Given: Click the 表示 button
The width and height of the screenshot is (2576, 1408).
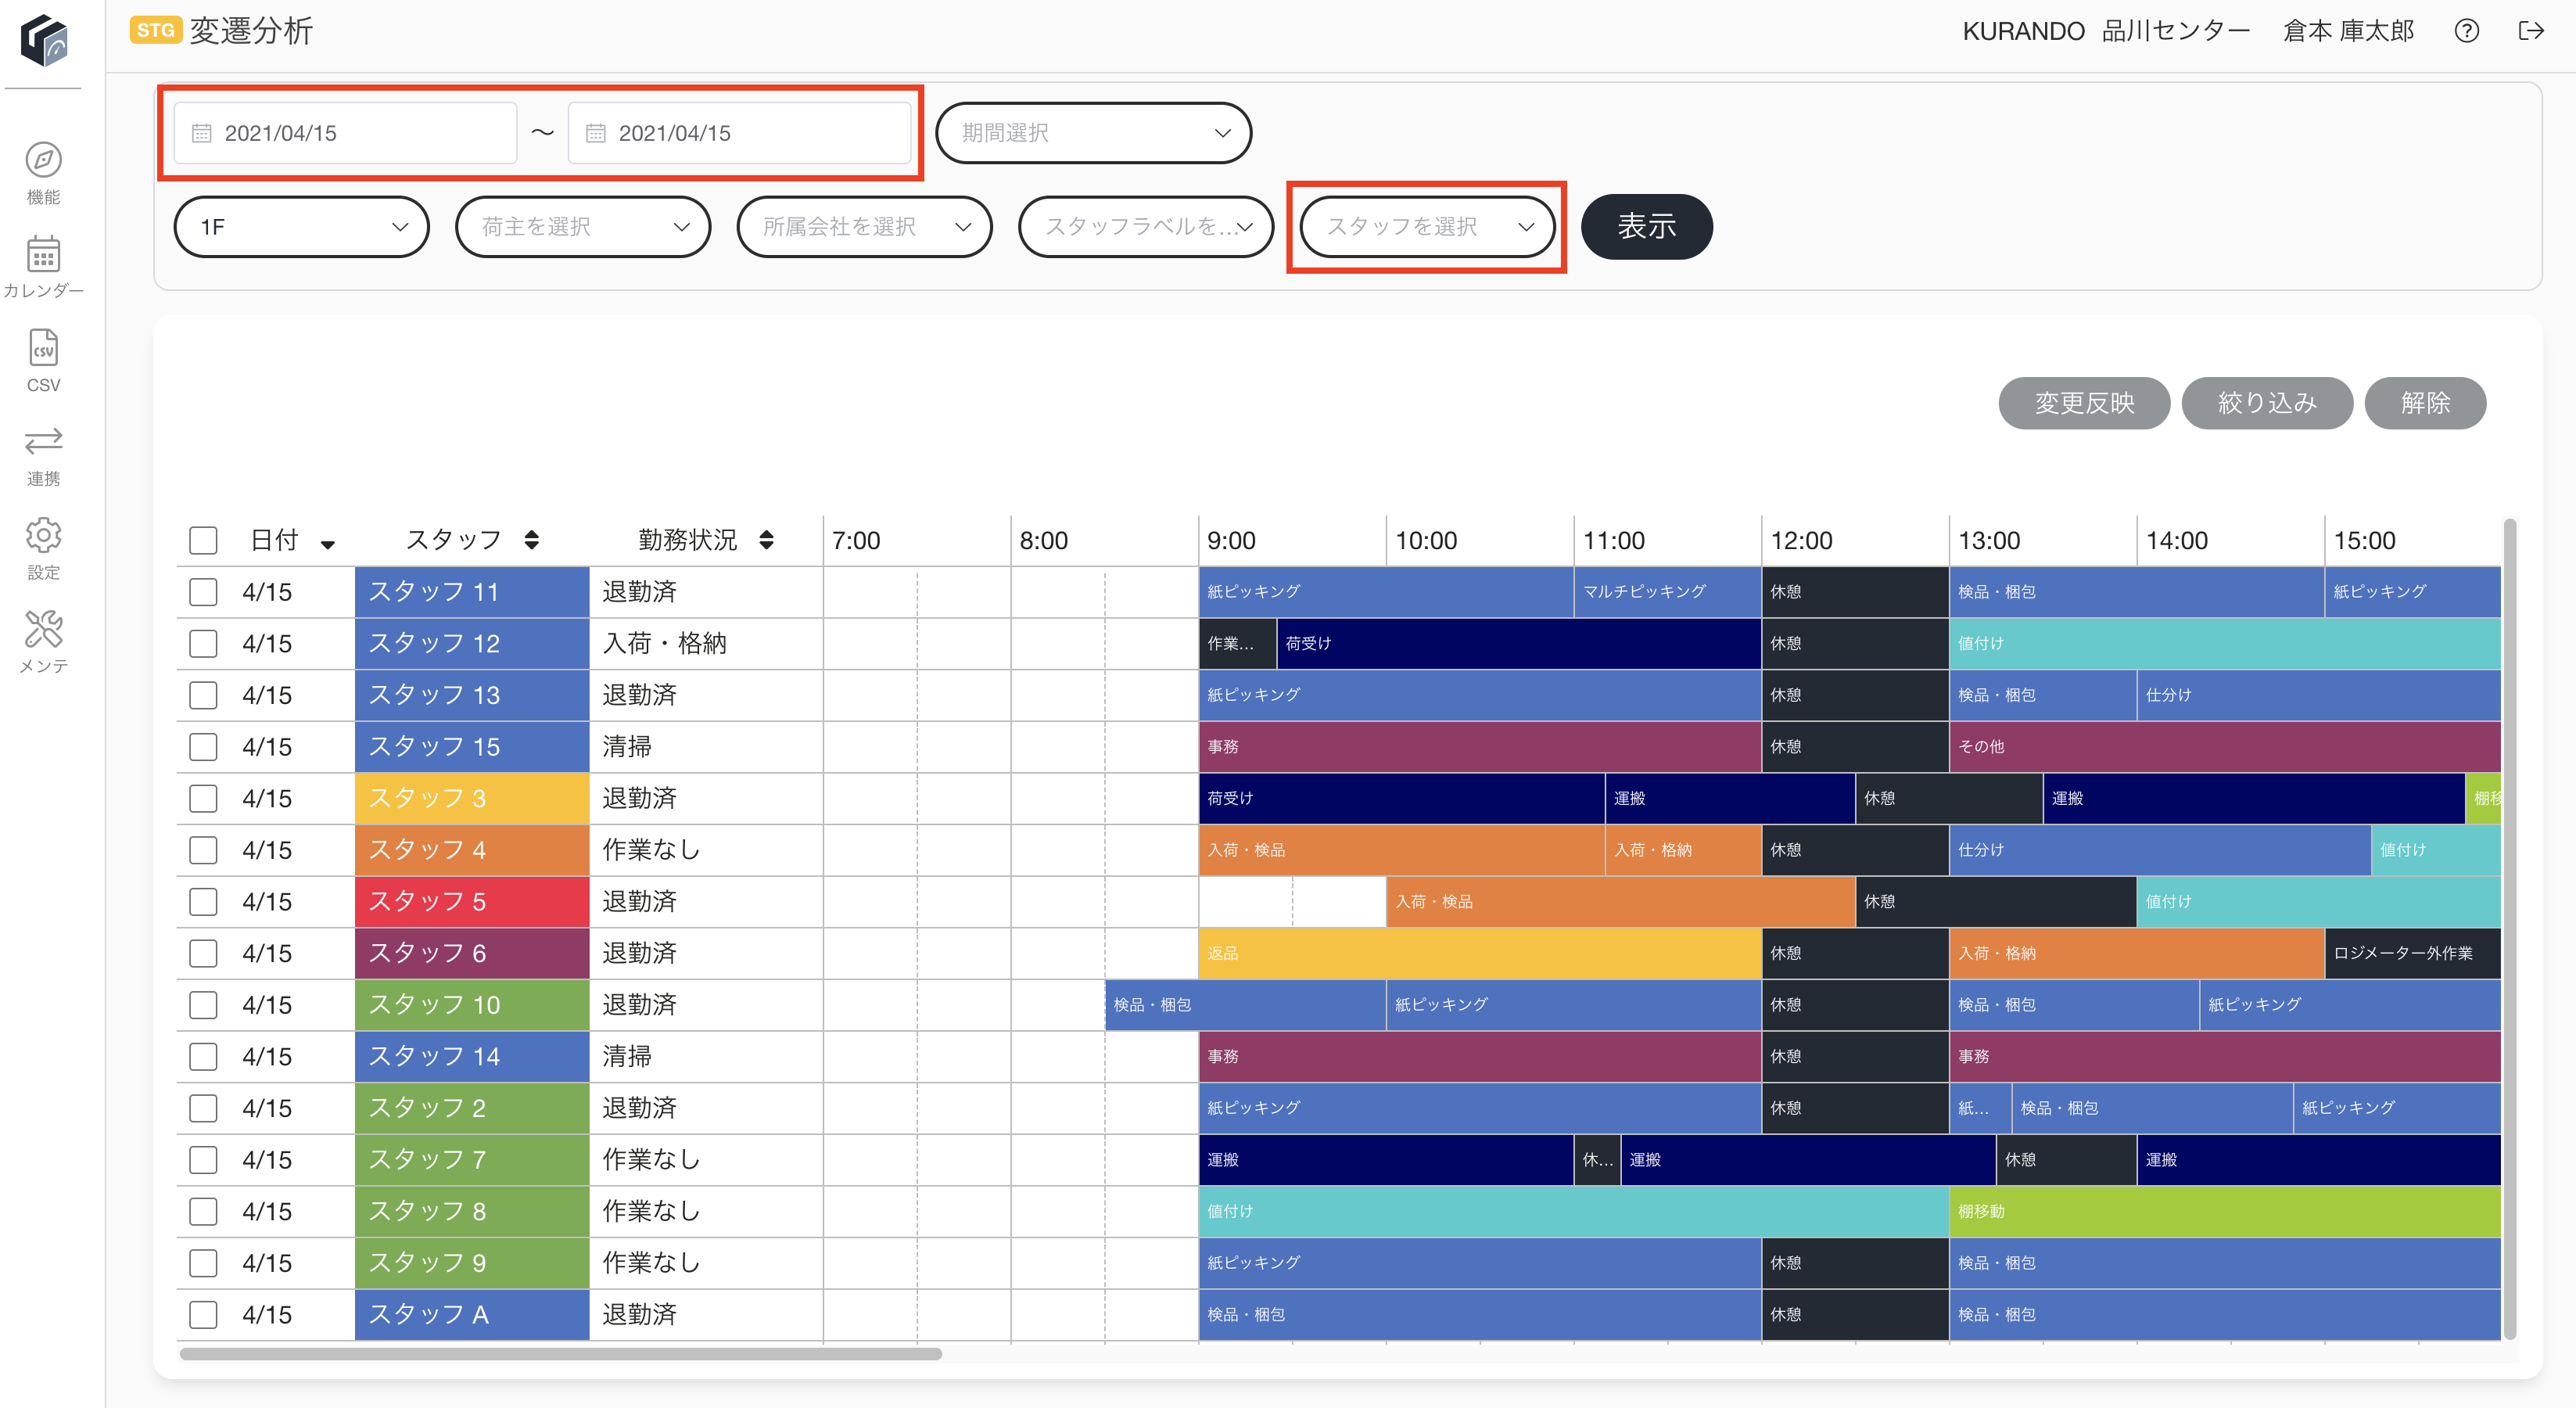Looking at the screenshot, I should coord(1646,227).
